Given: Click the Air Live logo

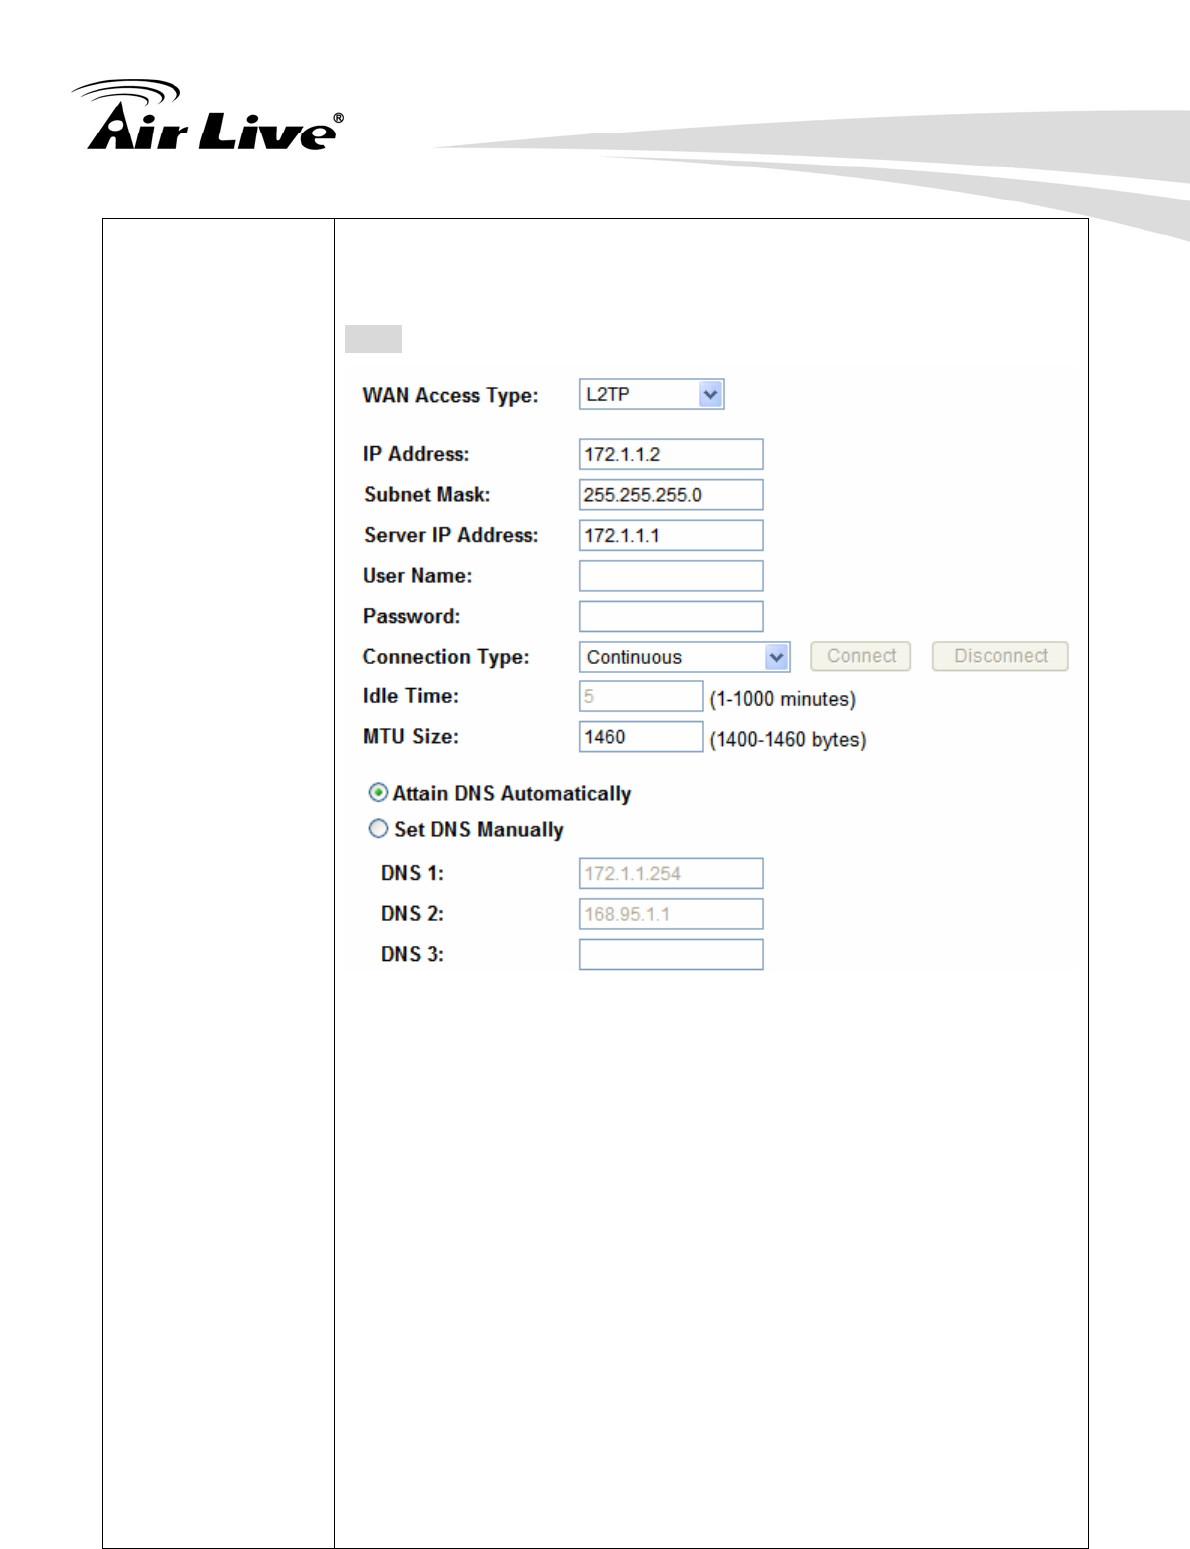Looking at the screenshot, I should pyautogui.click(x=207, y=116).
